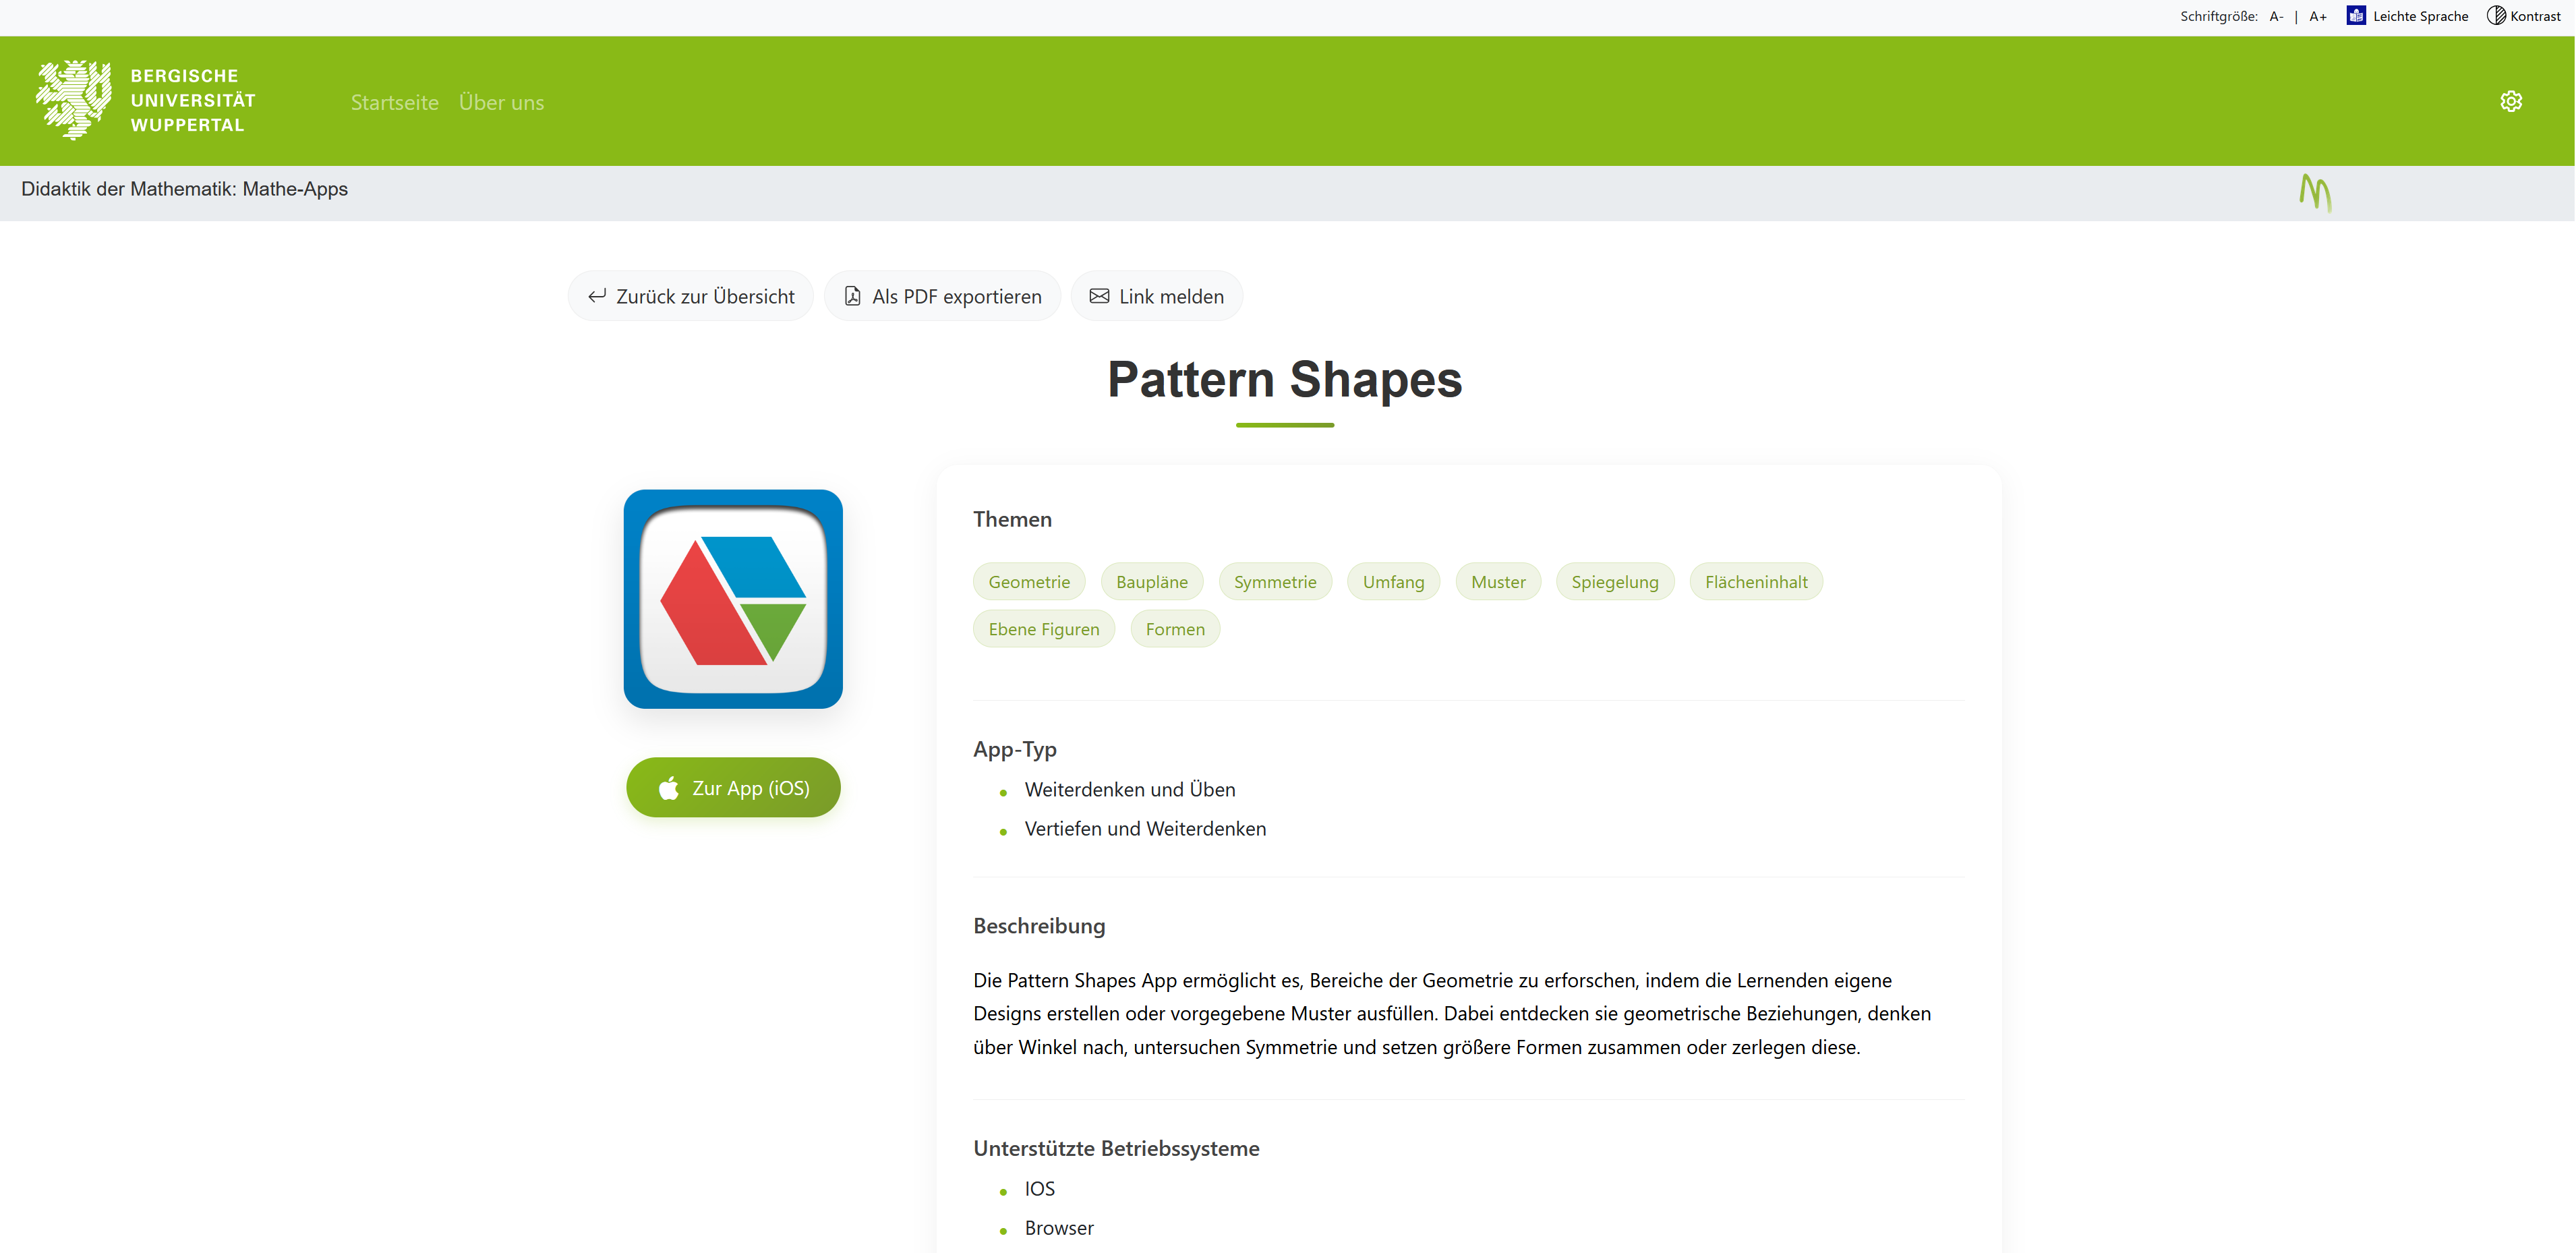Click the PDF document icon
2576x1253 pixels.
[x=852, y=296]
